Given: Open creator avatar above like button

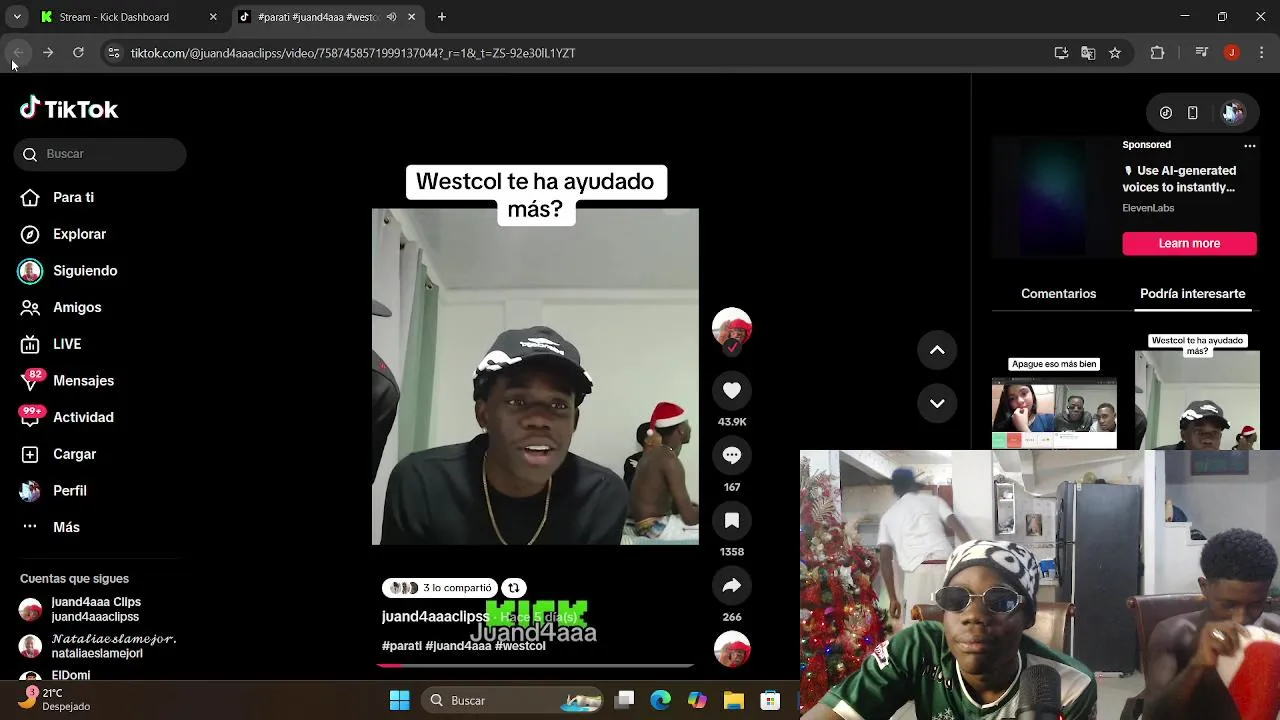Looking at the screenshot, I should point(732,327).
